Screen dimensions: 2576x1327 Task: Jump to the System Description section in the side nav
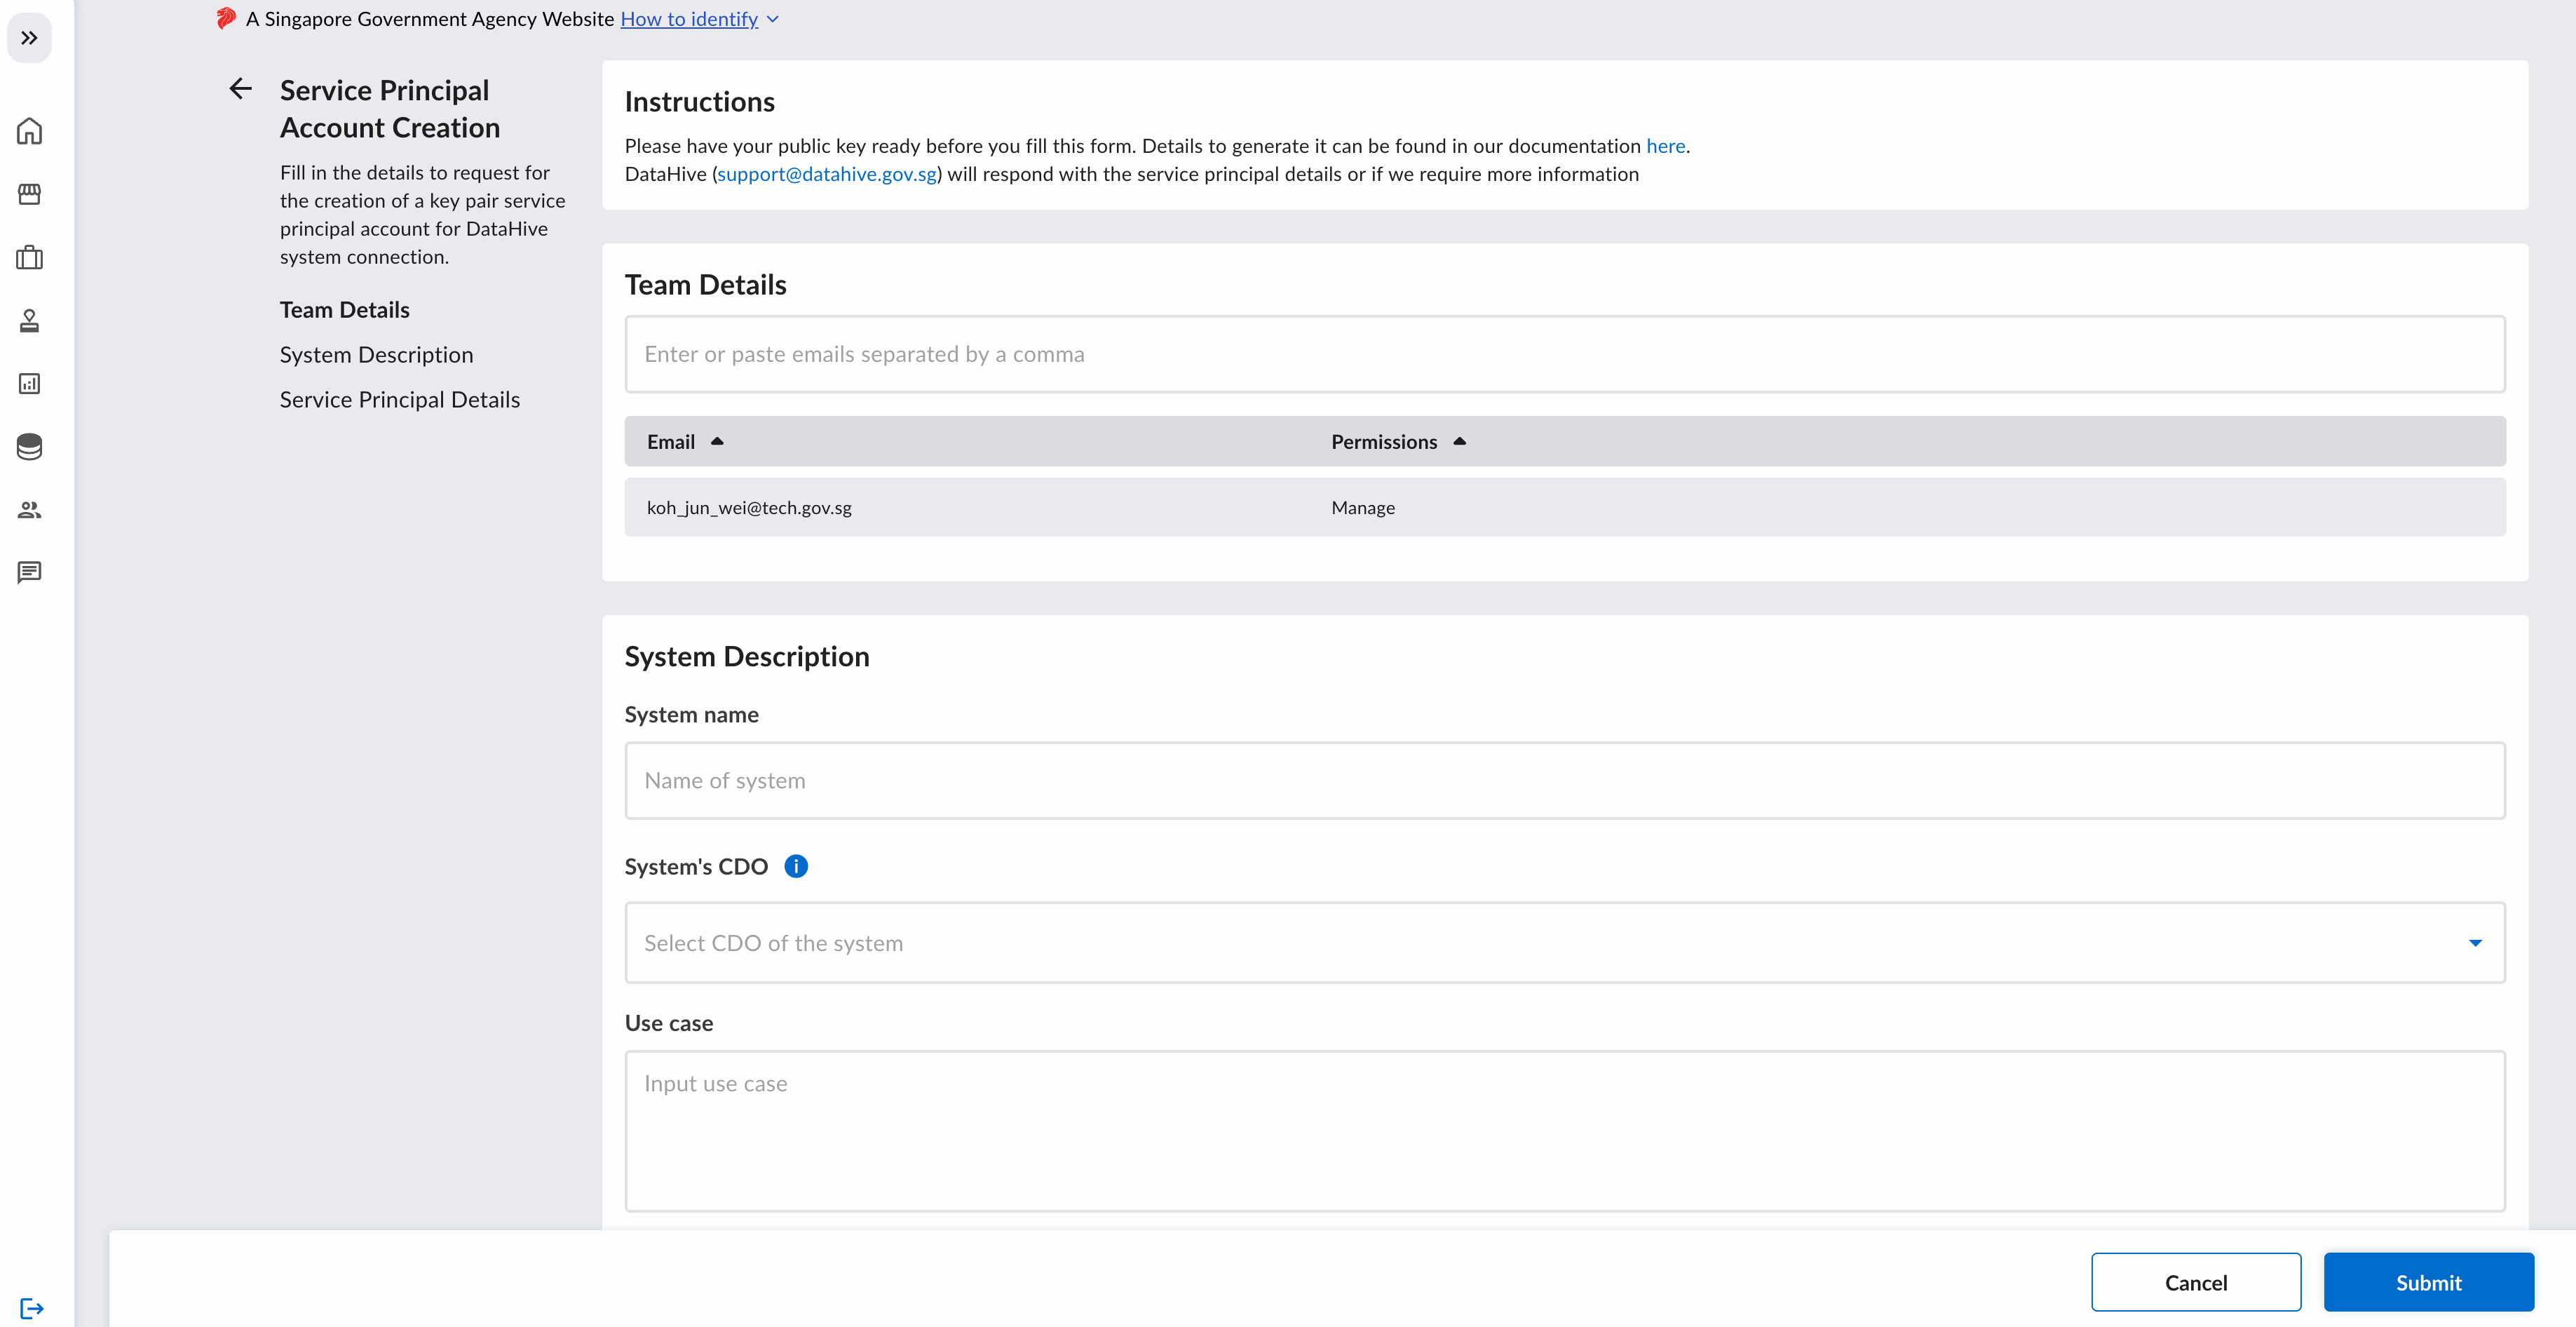tap(376, 355)
